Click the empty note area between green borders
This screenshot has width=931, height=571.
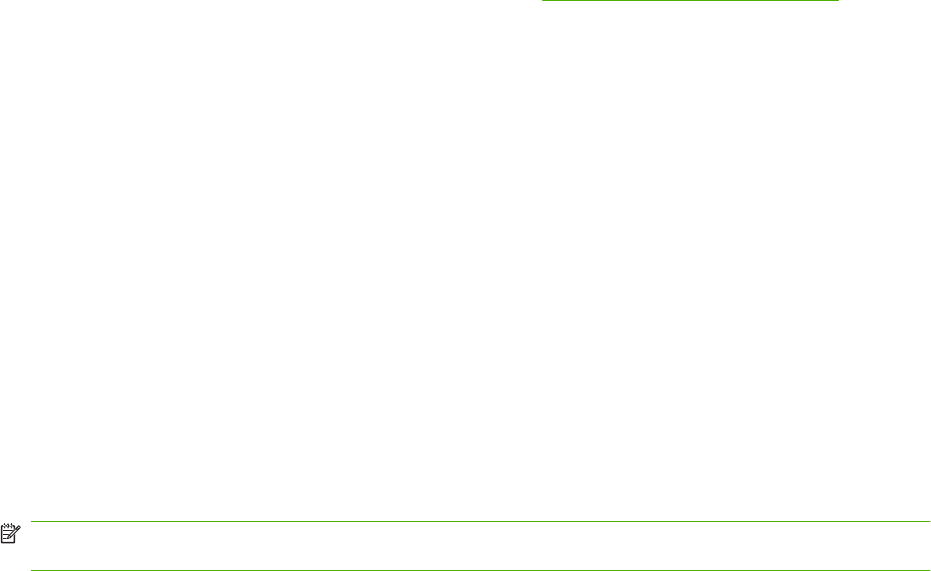pos(480,546)
